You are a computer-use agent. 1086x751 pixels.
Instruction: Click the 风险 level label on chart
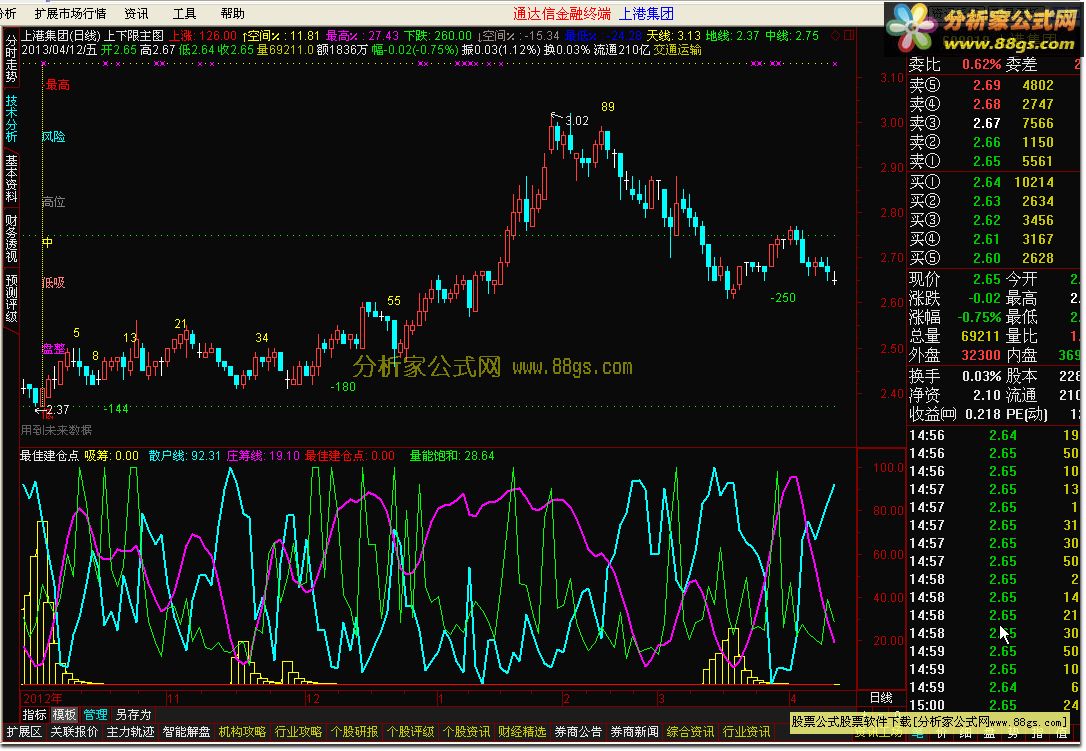[x=53, y=137]
